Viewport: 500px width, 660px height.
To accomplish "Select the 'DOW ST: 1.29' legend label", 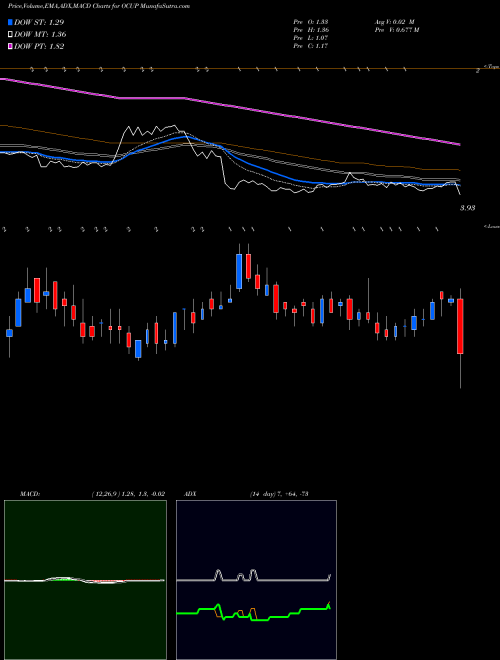I will [x=39, y=22].
